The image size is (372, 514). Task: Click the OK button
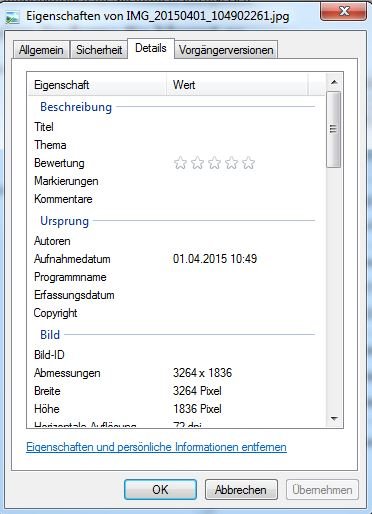[160, 490]
